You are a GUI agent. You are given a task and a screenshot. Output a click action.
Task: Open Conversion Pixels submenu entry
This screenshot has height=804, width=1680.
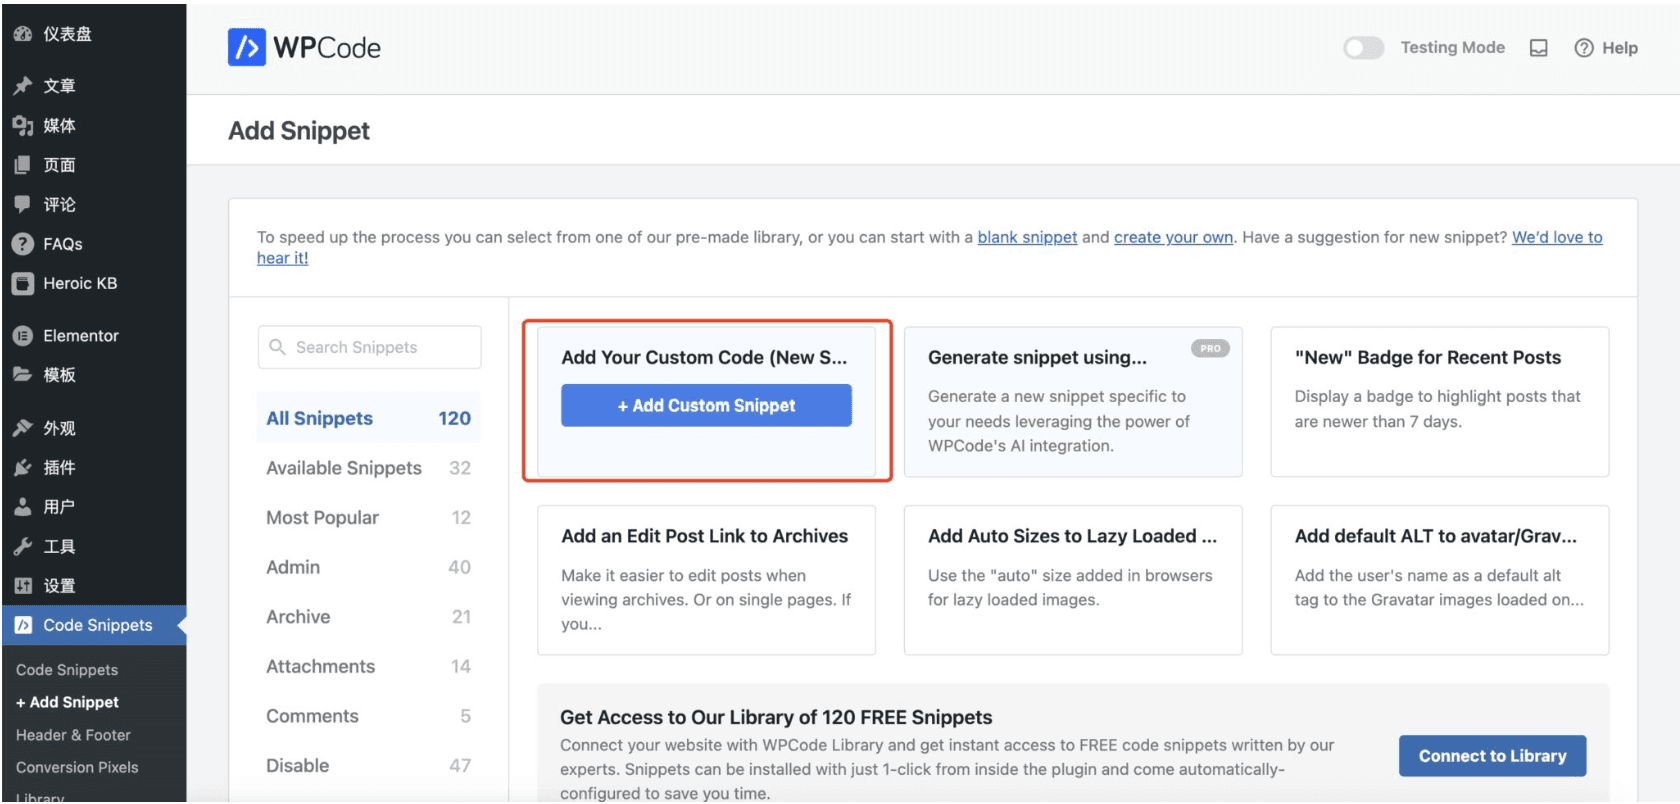77,768
